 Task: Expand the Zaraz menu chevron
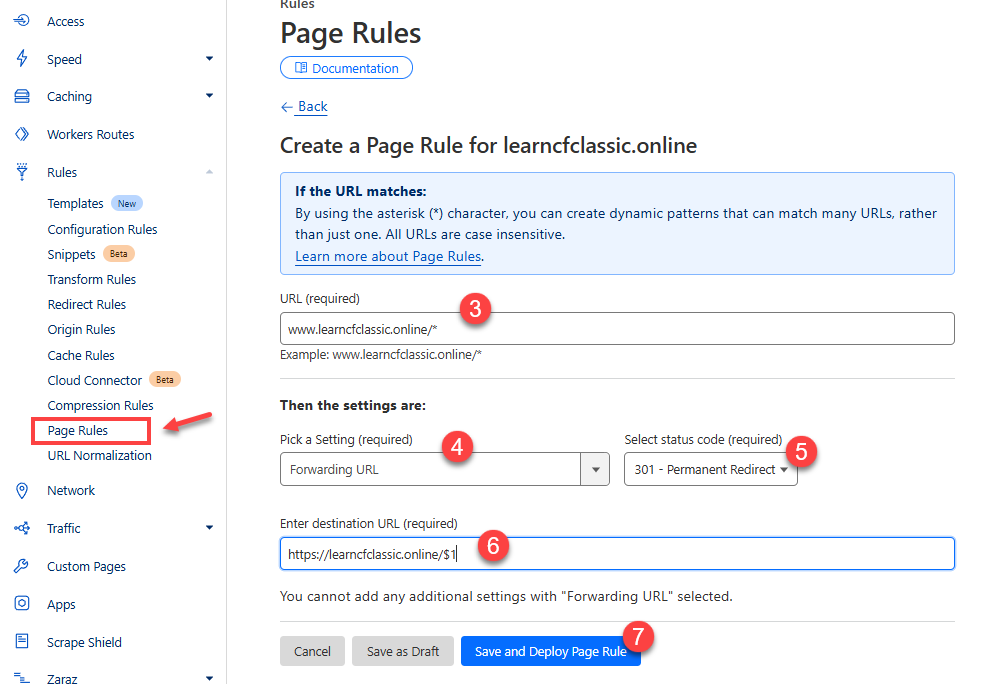click(209, 678)
